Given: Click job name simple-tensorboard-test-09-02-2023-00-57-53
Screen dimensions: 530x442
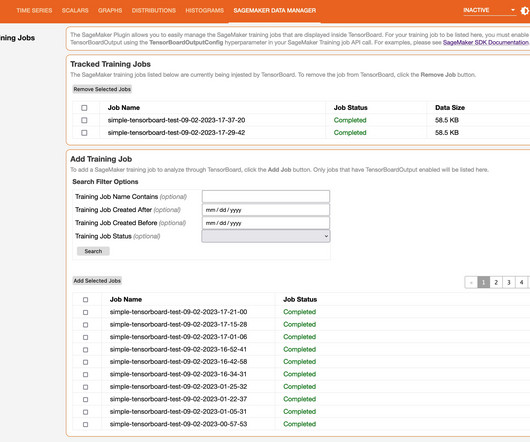Looking at the screenshot, I should pyautogui.click(x=178, y=424).
